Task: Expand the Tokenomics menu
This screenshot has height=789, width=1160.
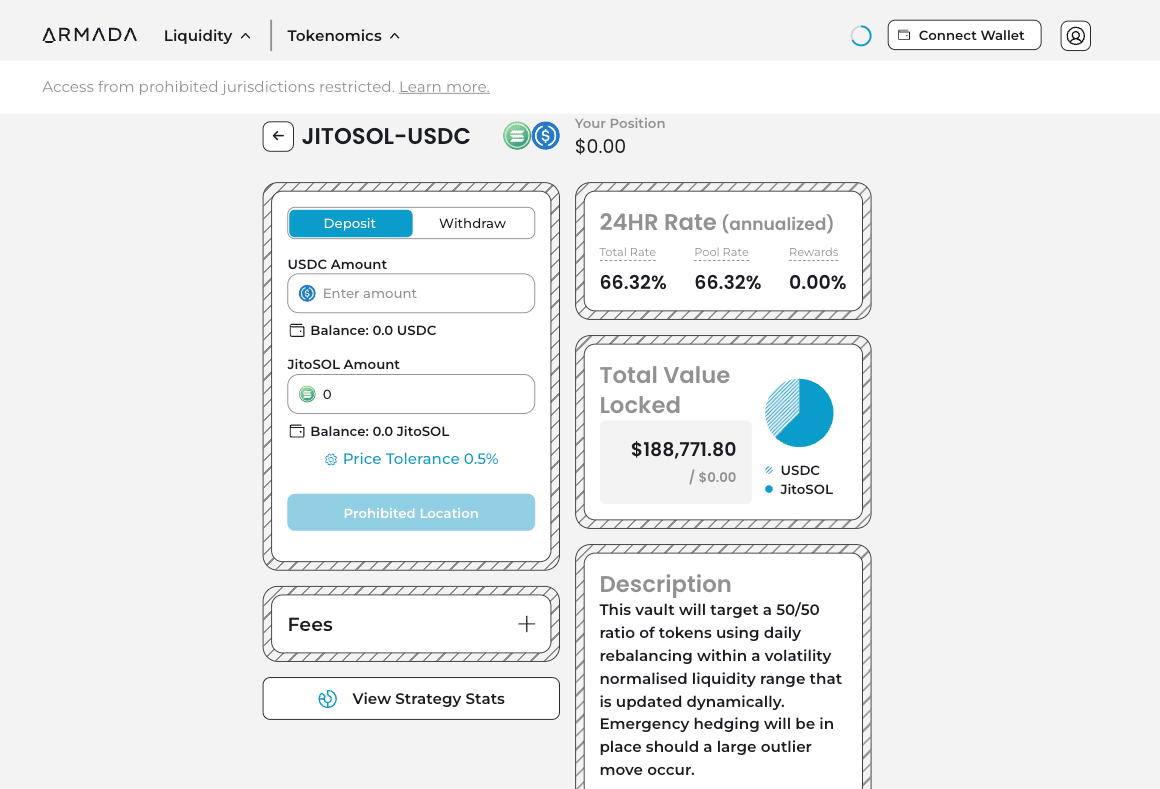Action: pos(343,35)
